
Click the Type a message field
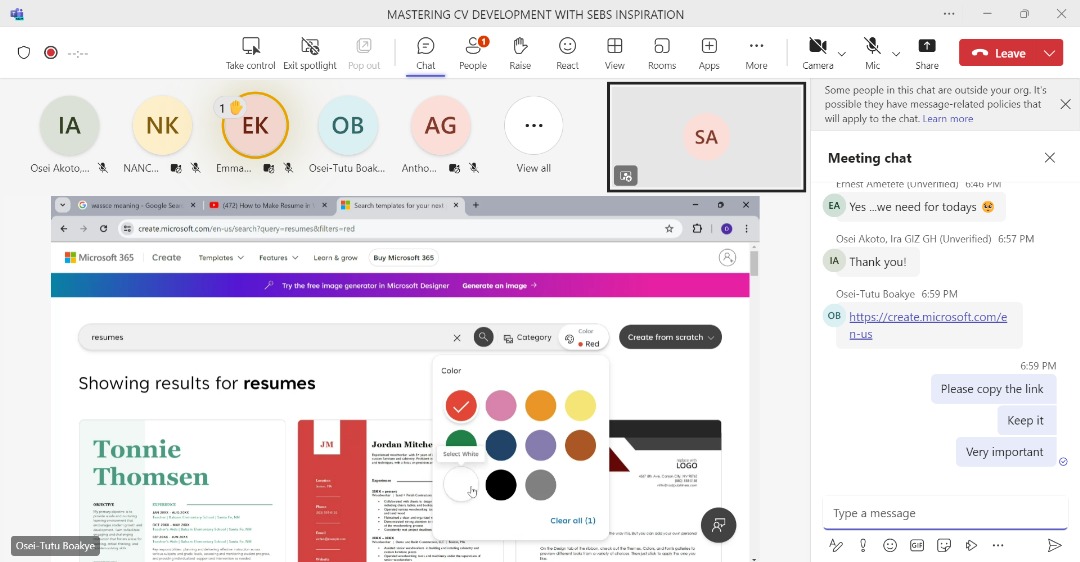coord(940,513)
